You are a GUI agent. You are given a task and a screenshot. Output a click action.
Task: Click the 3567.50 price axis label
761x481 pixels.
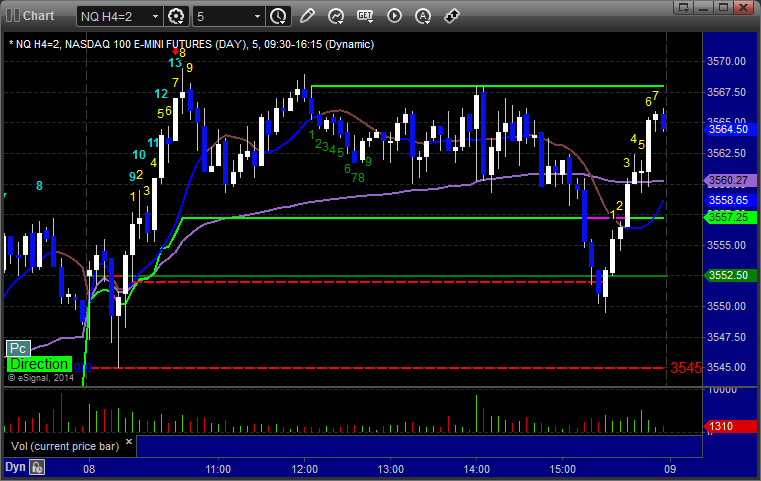tap(726, 92)
